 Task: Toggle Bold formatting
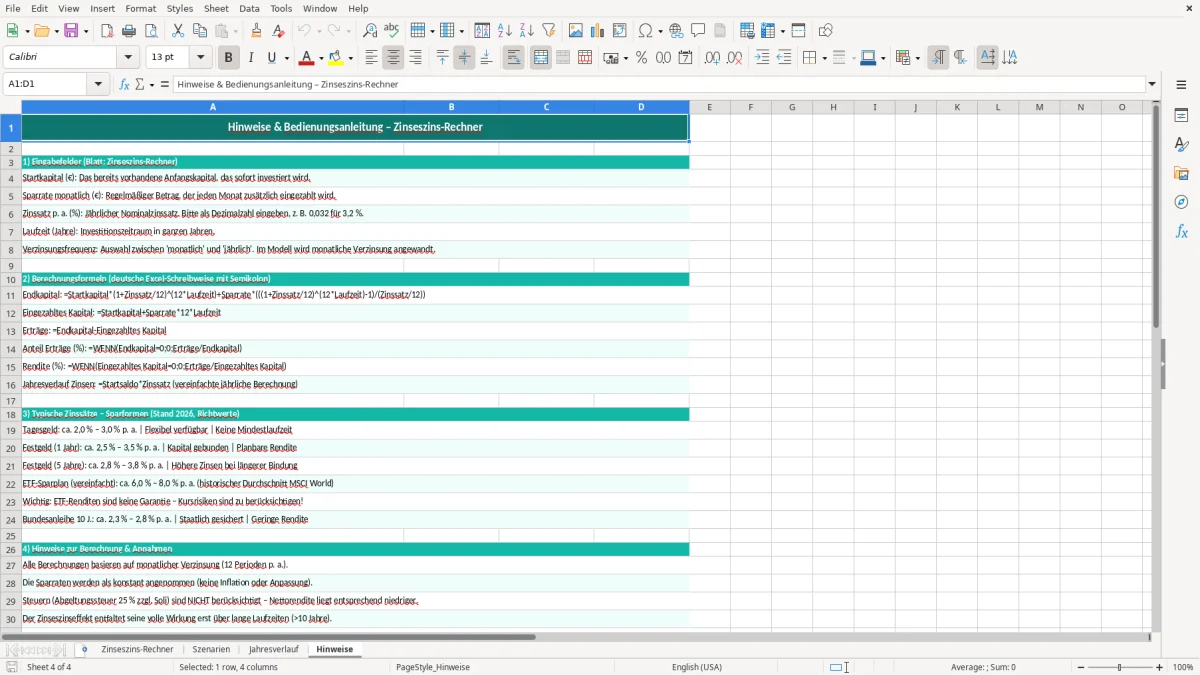229,58
